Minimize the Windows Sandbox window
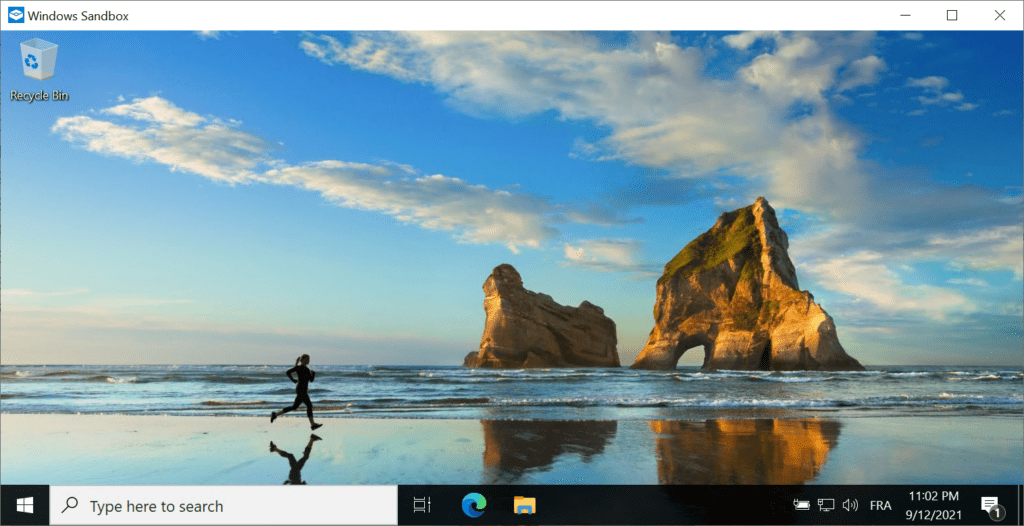Image resolution: width=1024 pixels, height=526 pixels. (x=904, y=16)
